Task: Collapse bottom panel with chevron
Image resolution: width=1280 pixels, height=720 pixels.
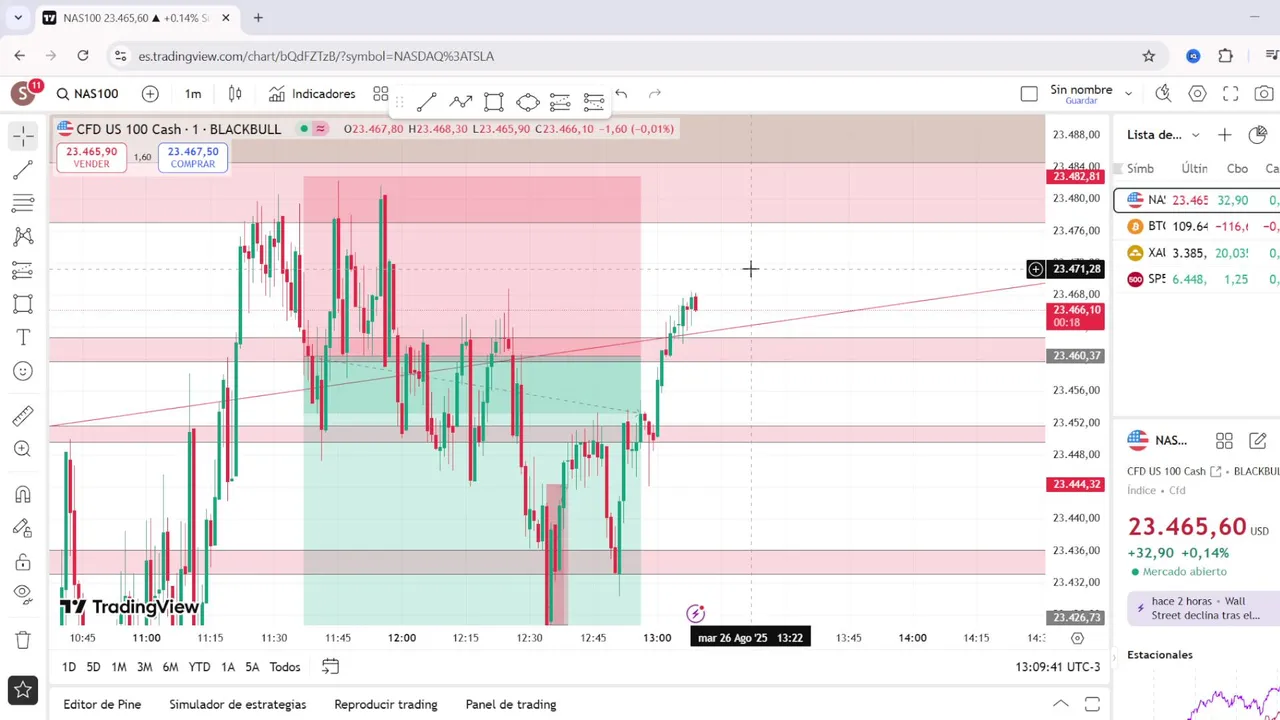Action: [1061, 704]
